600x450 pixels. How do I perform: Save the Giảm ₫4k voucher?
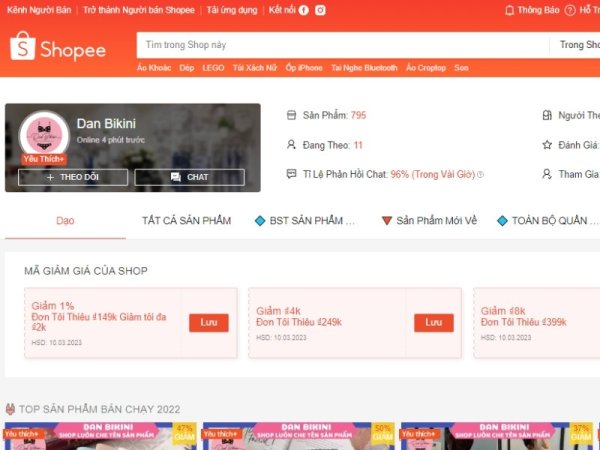pos(433,322)
